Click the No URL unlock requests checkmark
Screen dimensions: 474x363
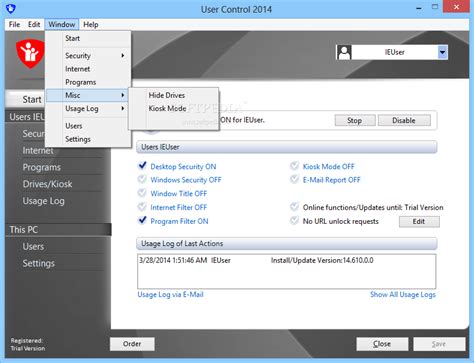point(294,221)
